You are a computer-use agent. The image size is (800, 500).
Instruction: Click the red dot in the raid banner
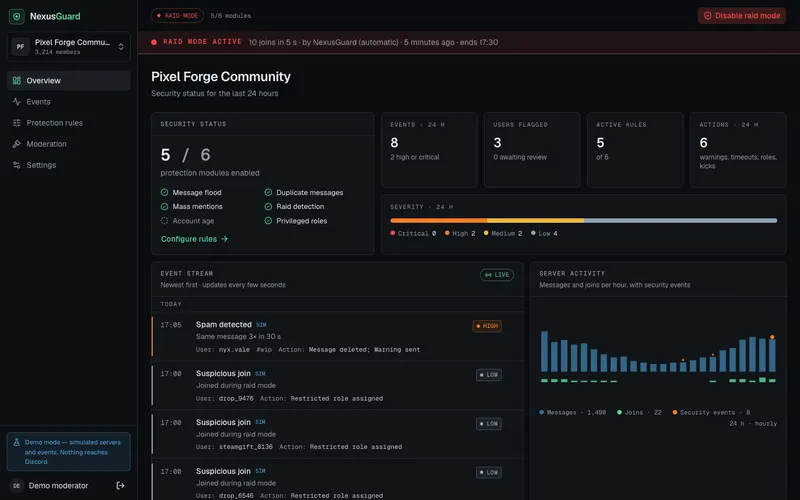(x=154, y=42)
